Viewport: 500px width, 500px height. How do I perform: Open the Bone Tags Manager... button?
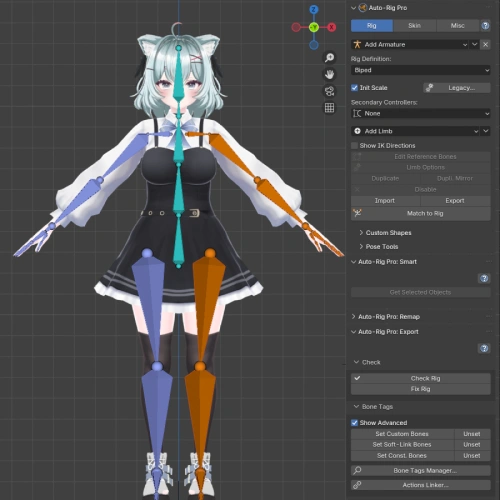click(421, 471)
